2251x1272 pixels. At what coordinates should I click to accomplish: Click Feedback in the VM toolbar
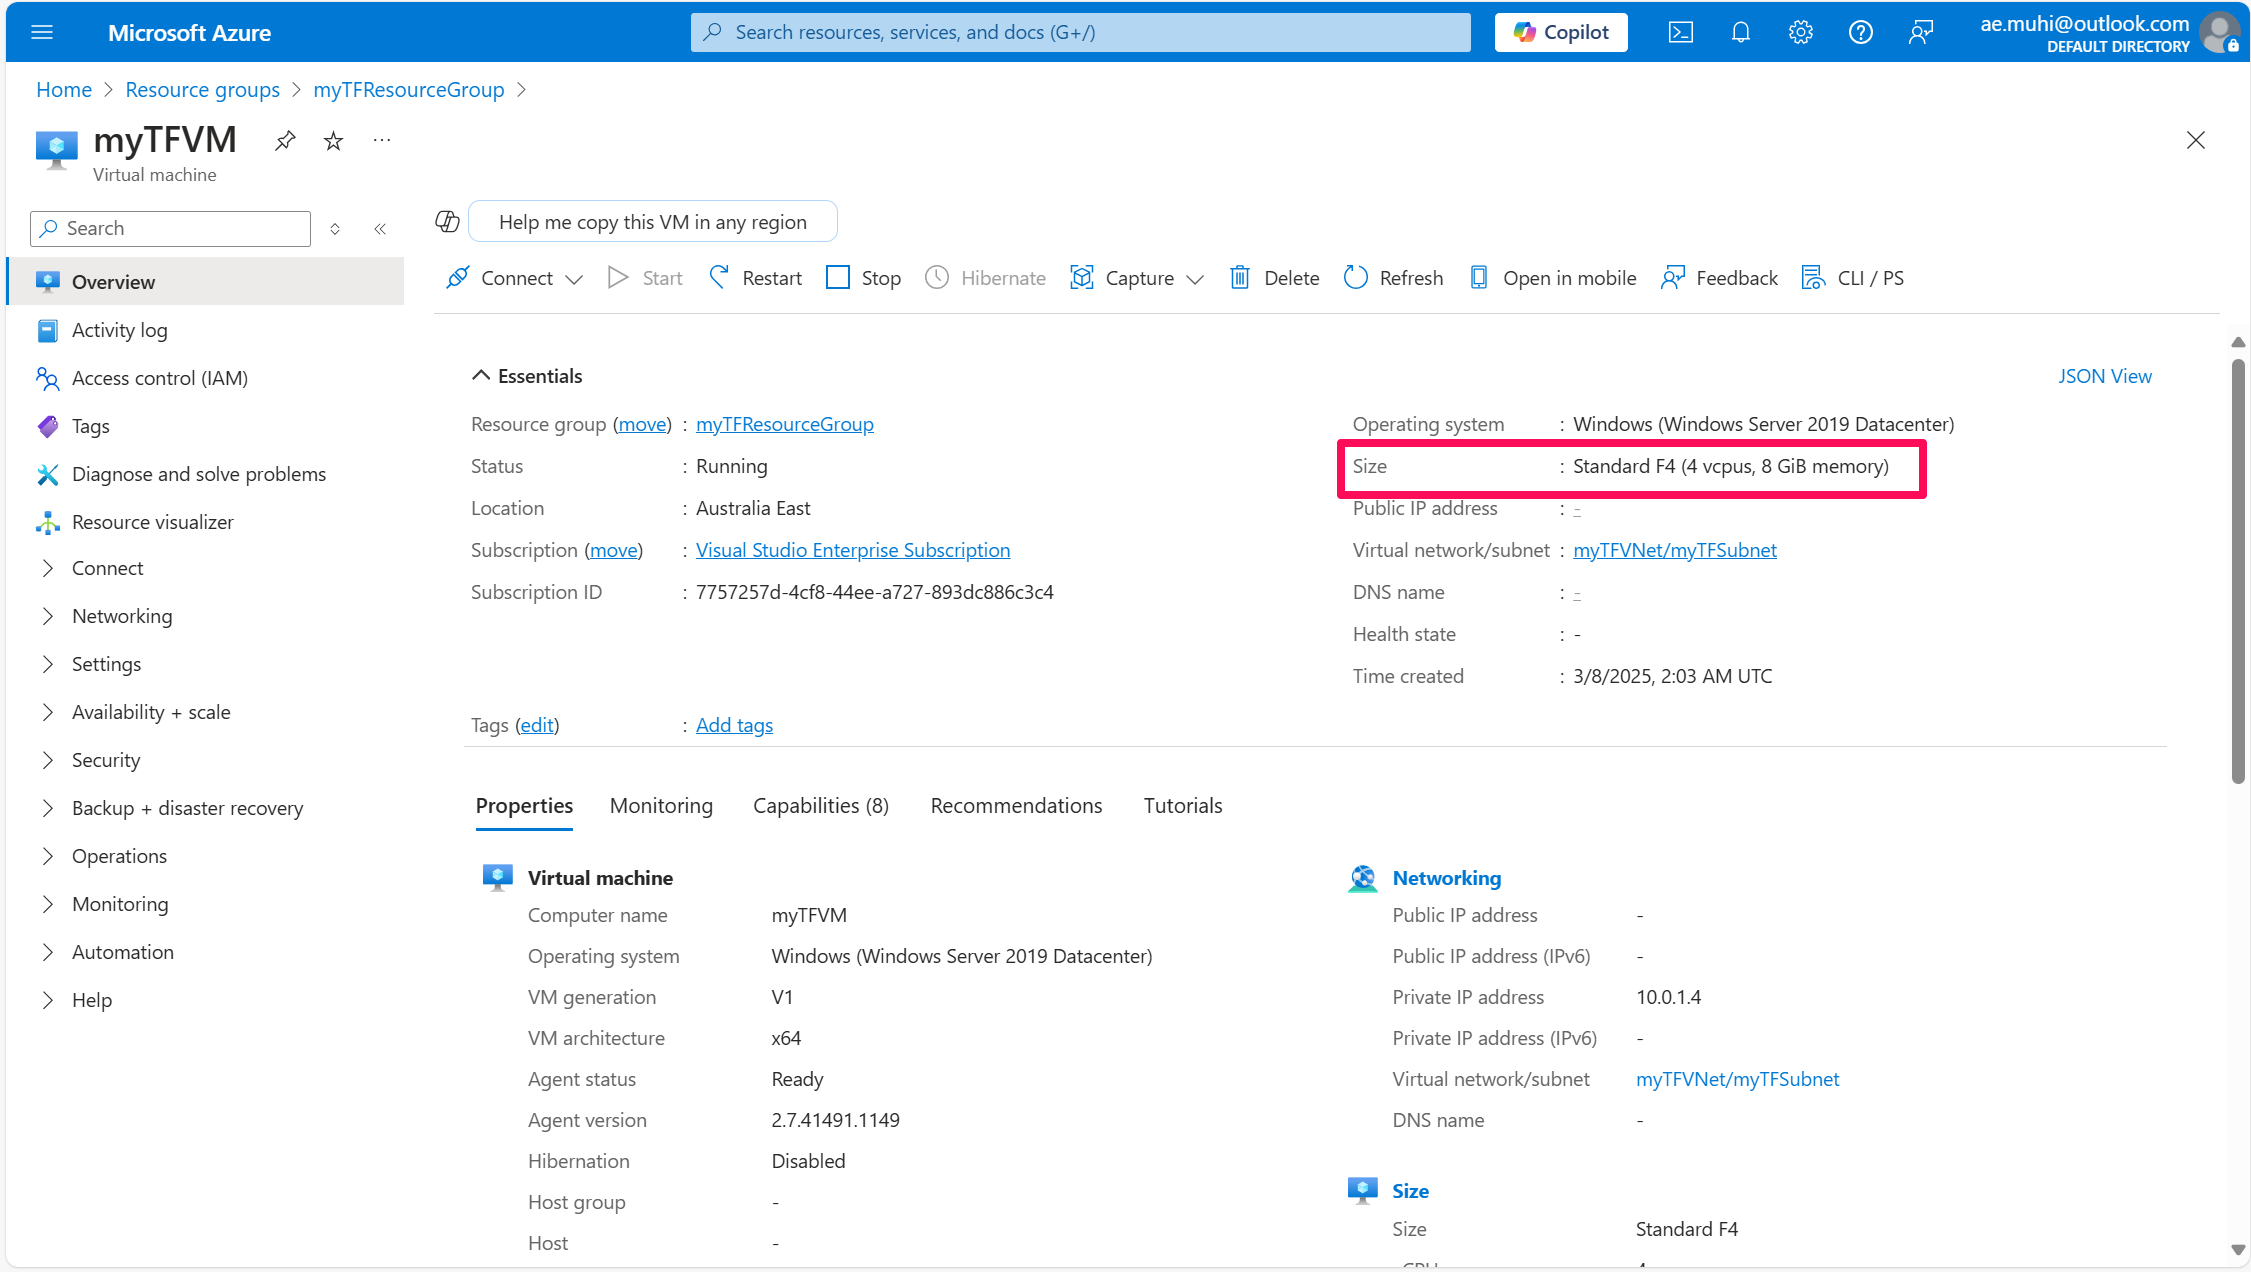1719,278
